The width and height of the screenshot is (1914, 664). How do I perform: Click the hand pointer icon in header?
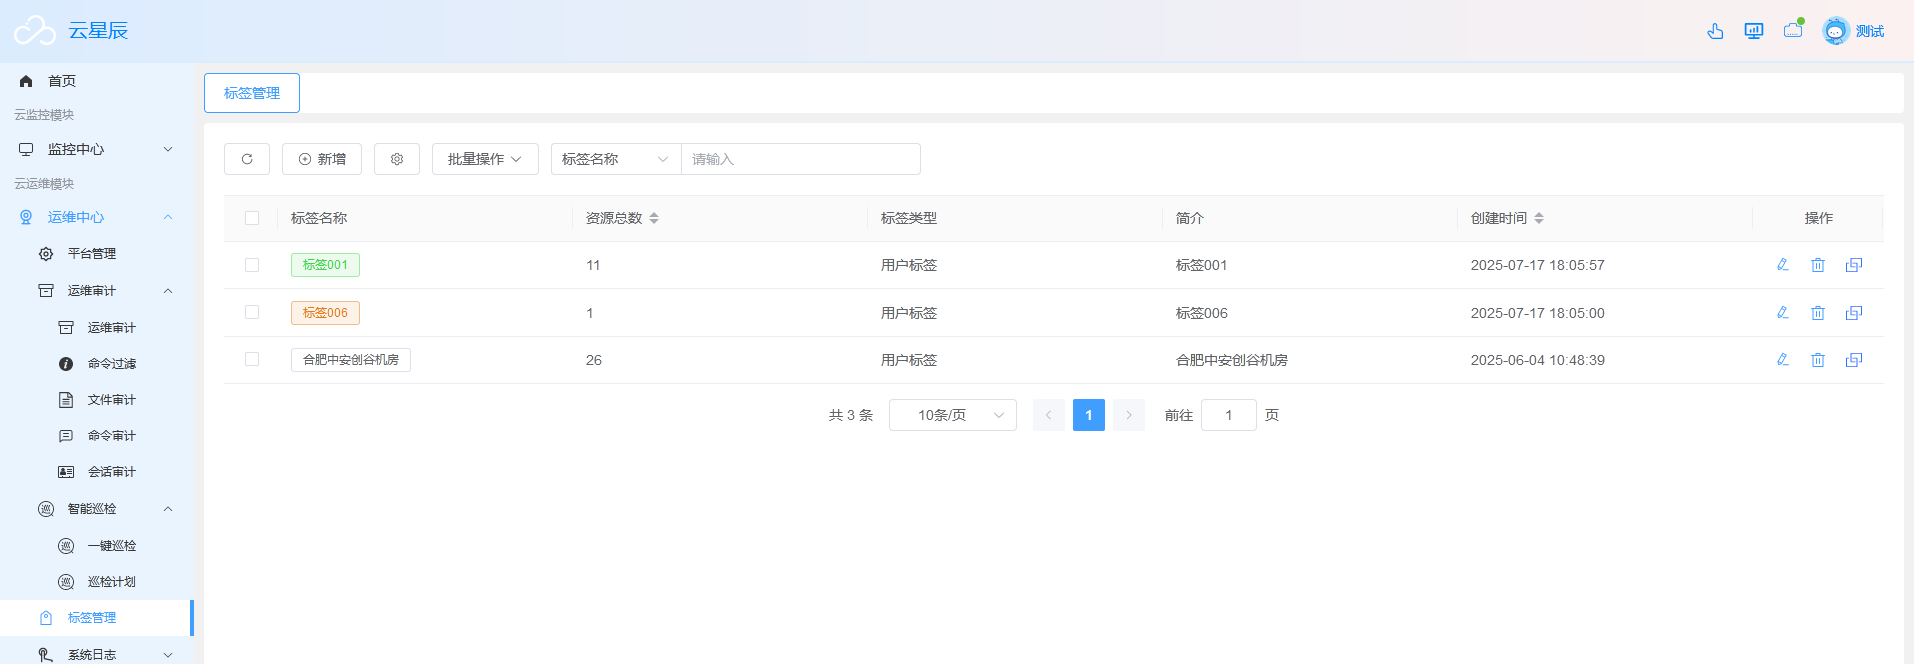(x=1715, y=31)
